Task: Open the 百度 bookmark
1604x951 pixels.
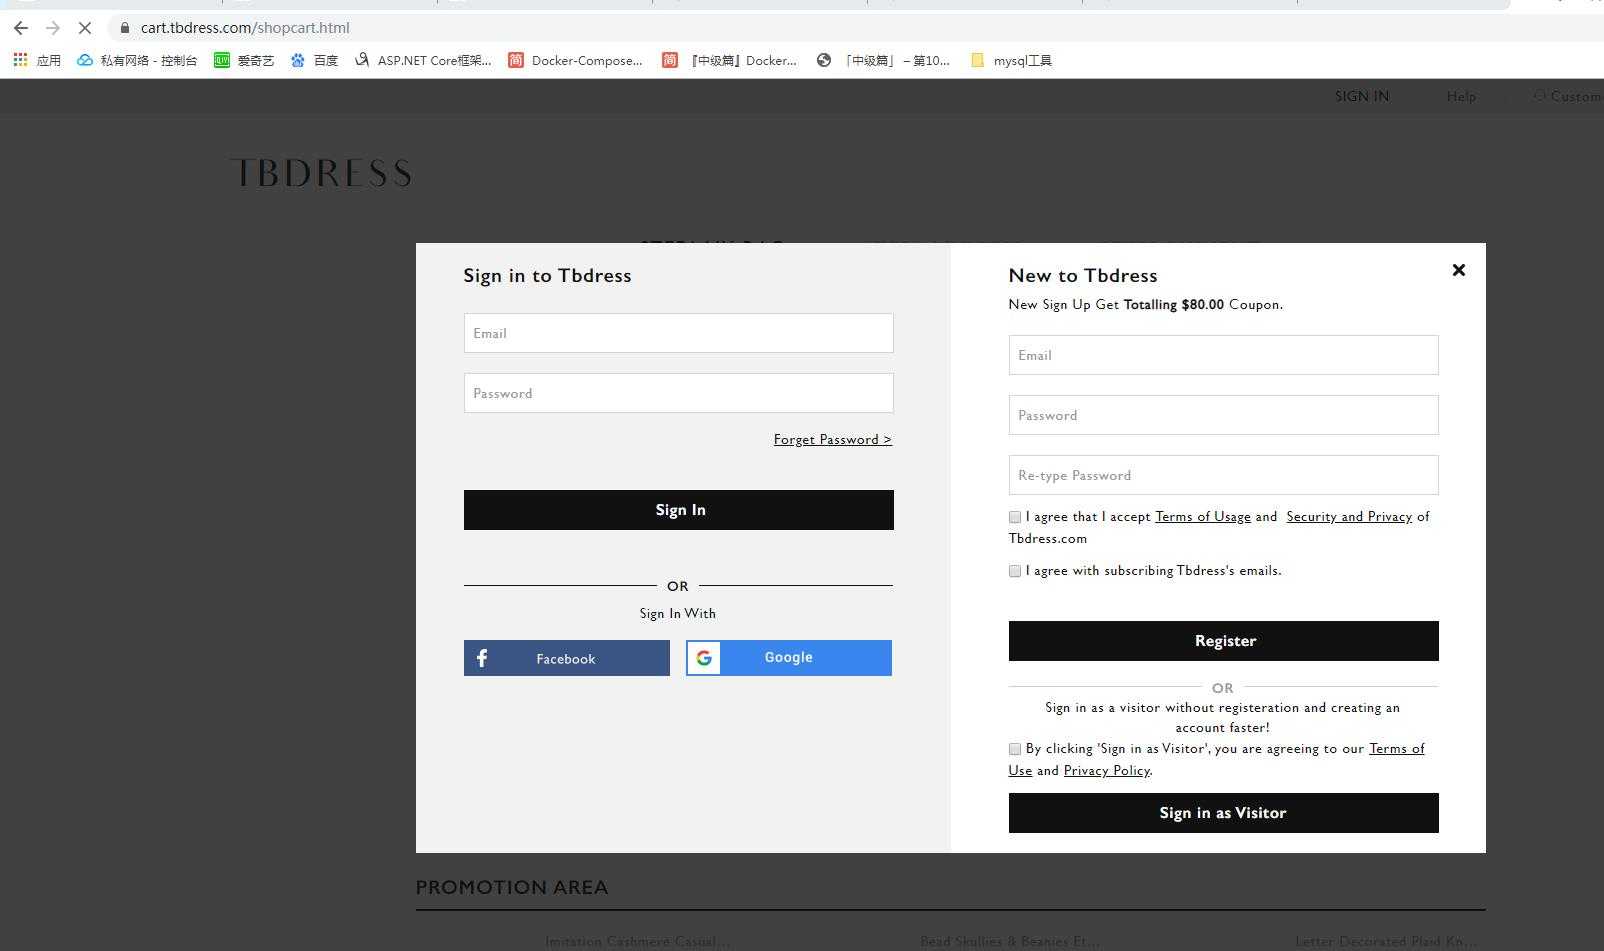Action: click(314, 60)
